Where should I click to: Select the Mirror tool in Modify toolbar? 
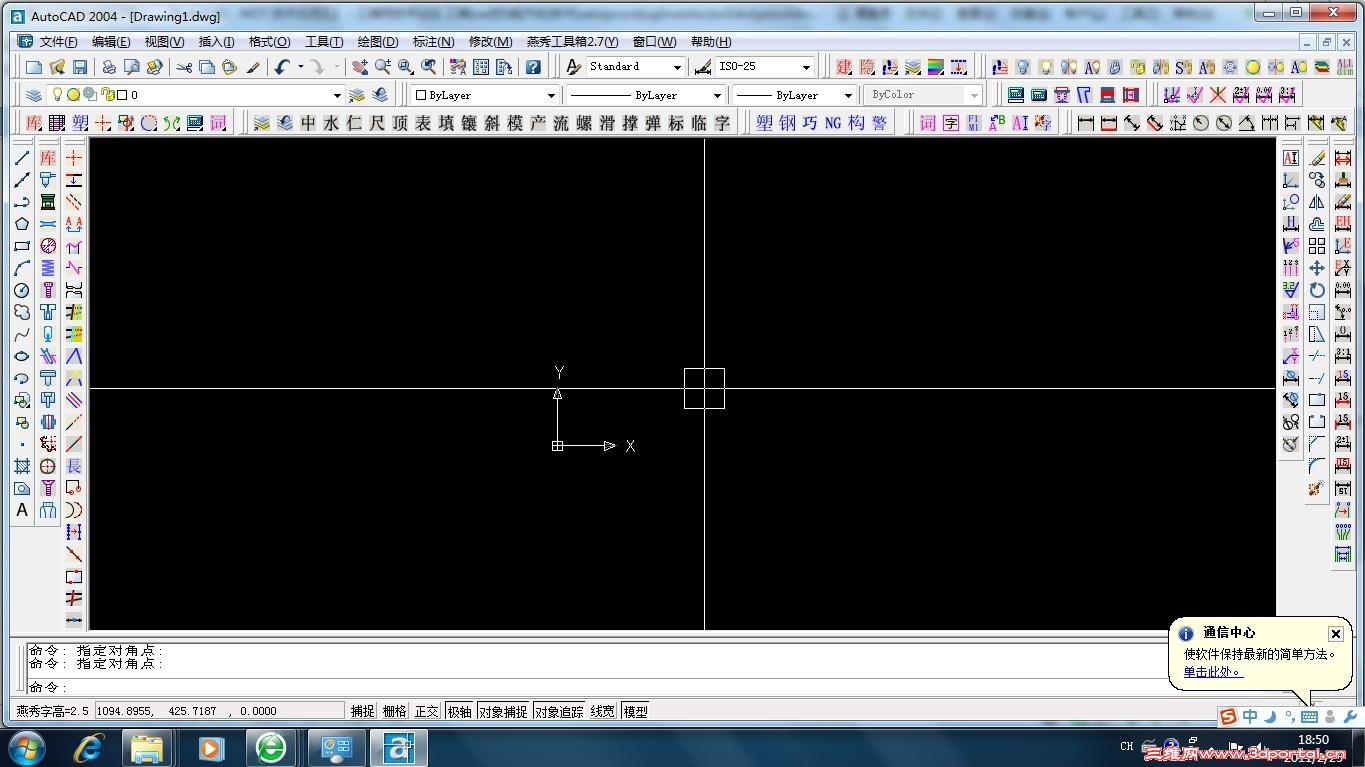(x=1317, y=202)
